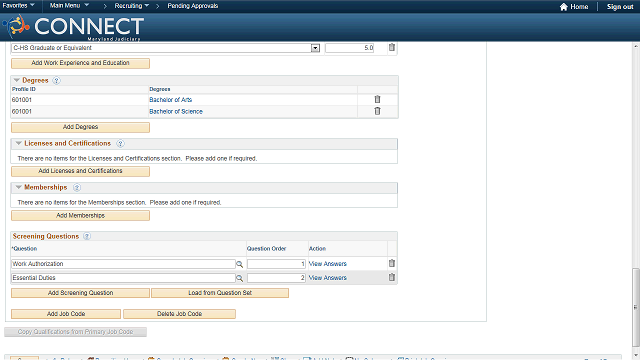
Task: Click the CONNECT Maryland Judiciary logo
Action: tap(73, 27)
